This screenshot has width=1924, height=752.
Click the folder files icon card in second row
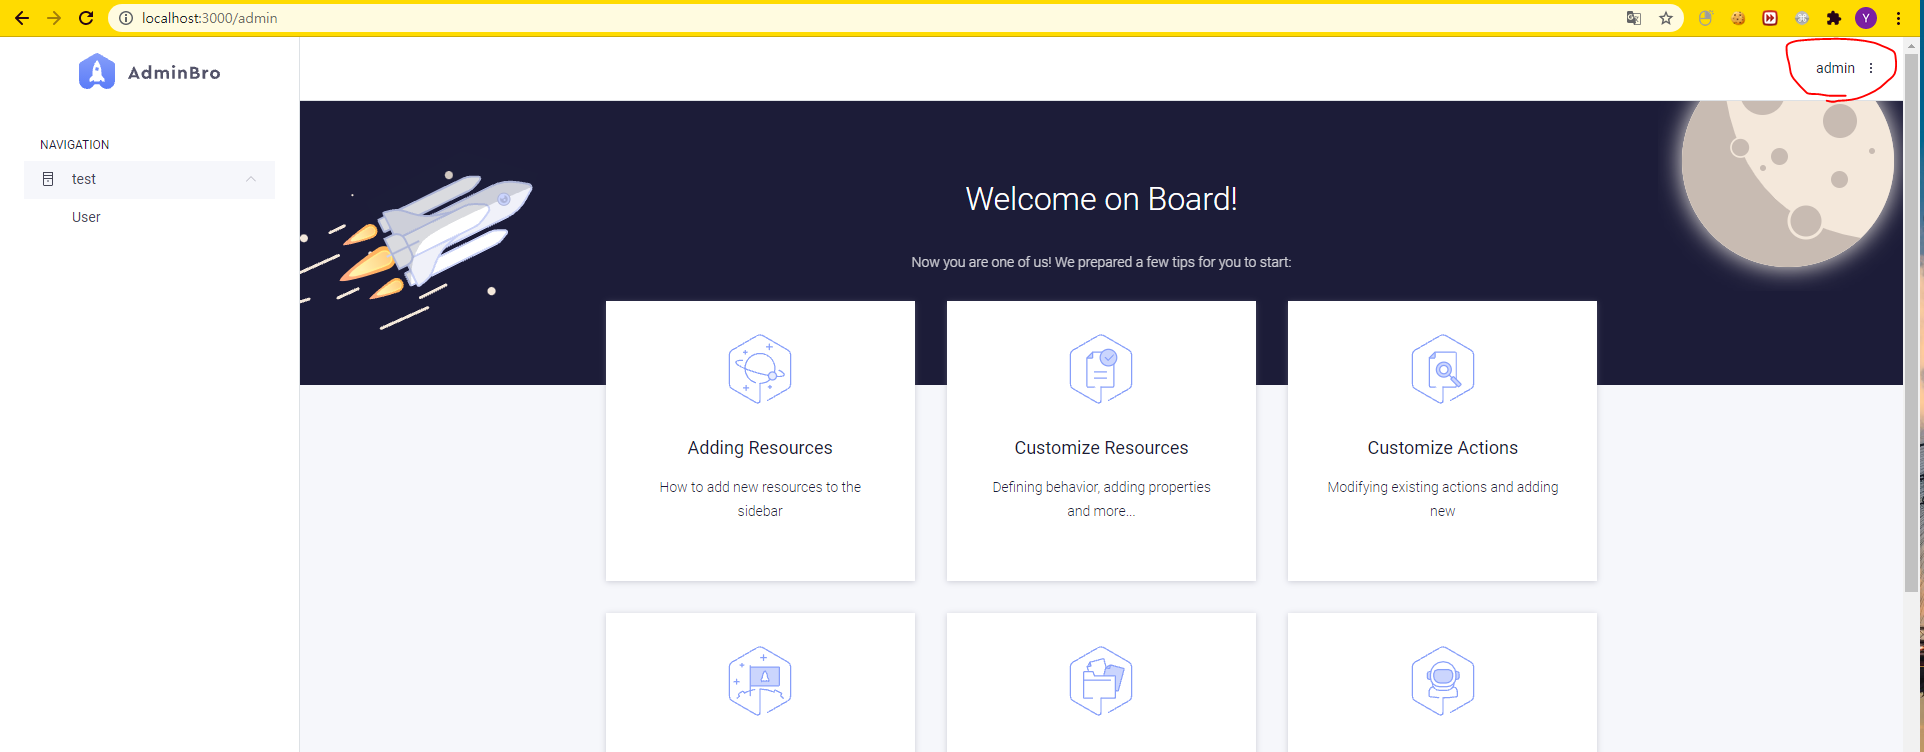click(x=1101, y=681)
